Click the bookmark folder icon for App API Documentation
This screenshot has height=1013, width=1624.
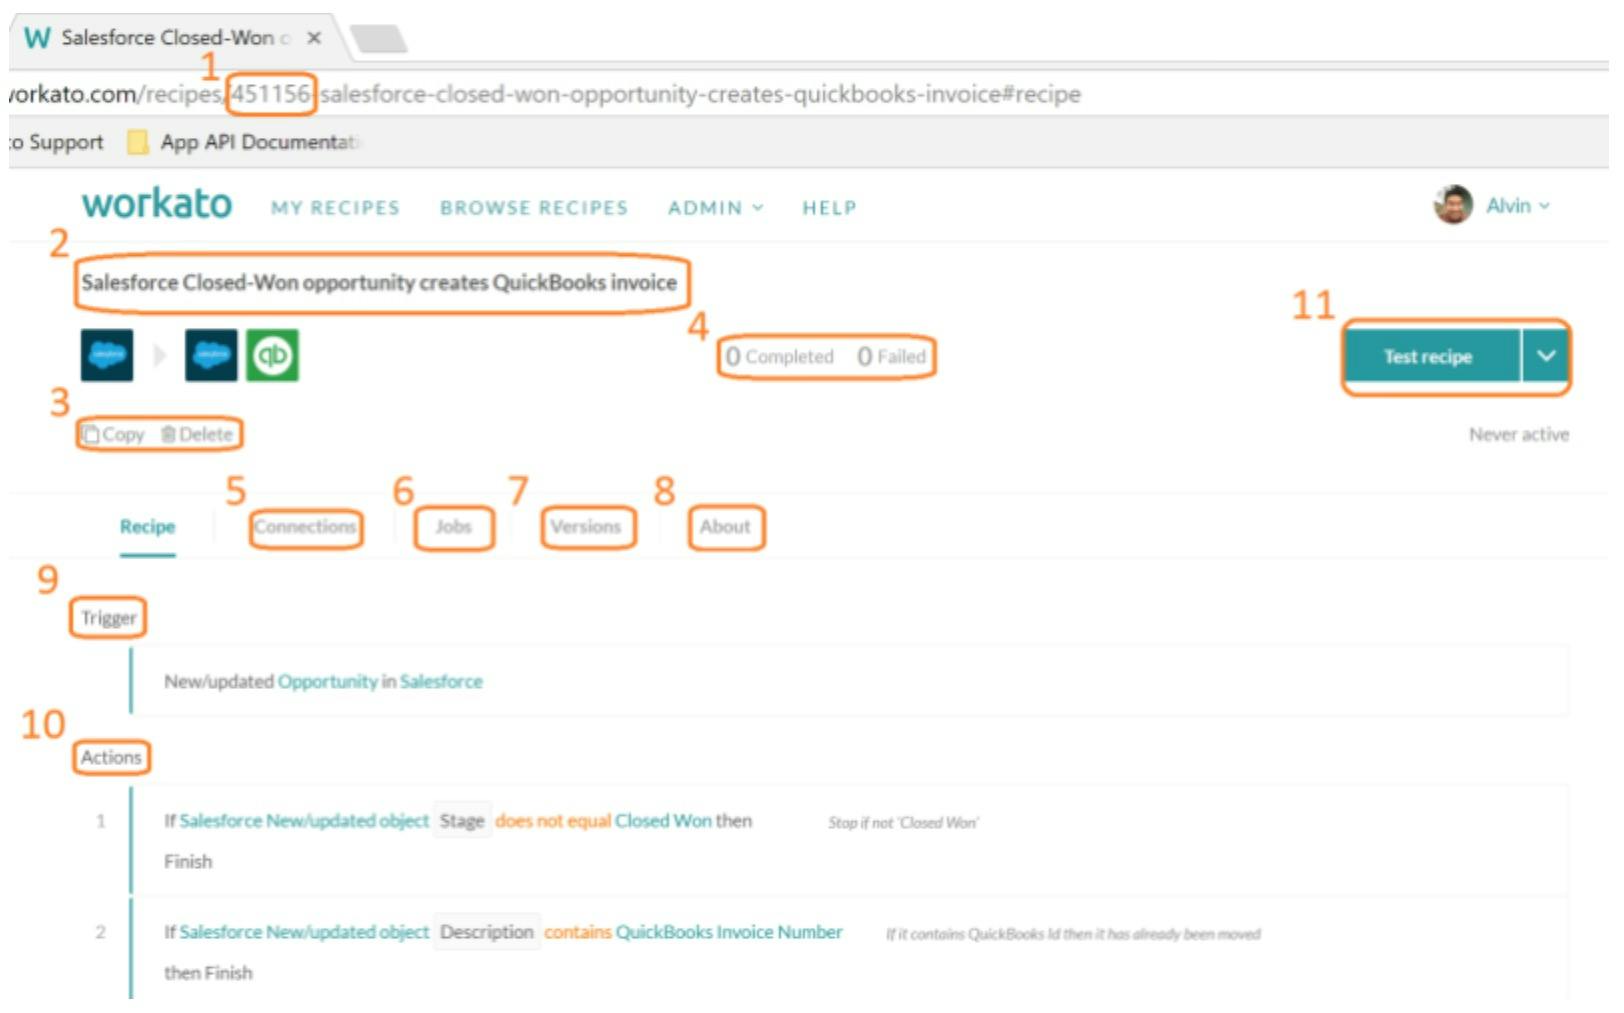[x=138, y=142]
